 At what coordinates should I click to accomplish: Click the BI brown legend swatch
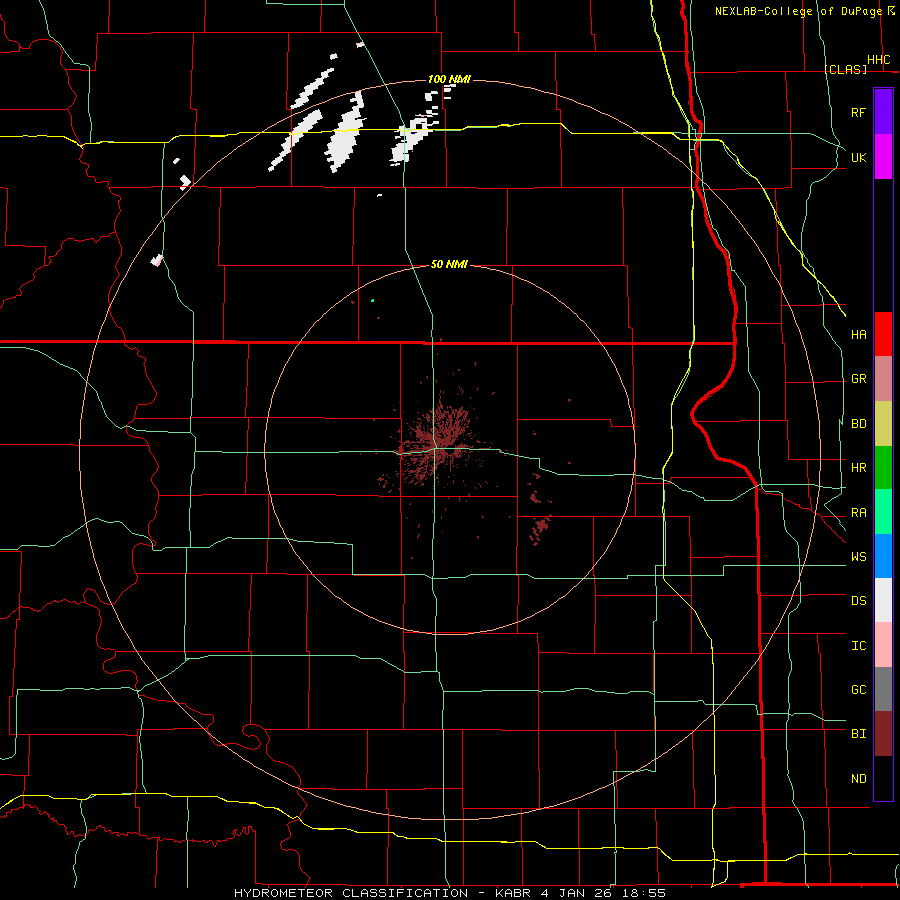[883, 734]
